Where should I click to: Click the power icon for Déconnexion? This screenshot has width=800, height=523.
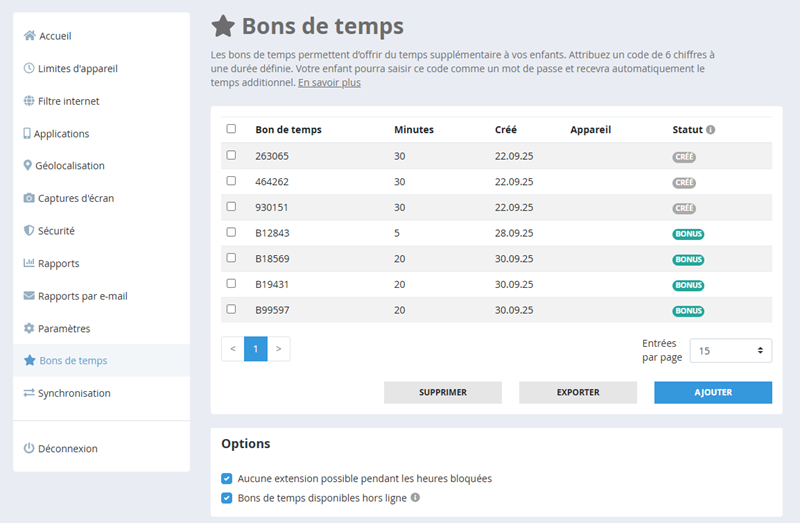(29, 449)
